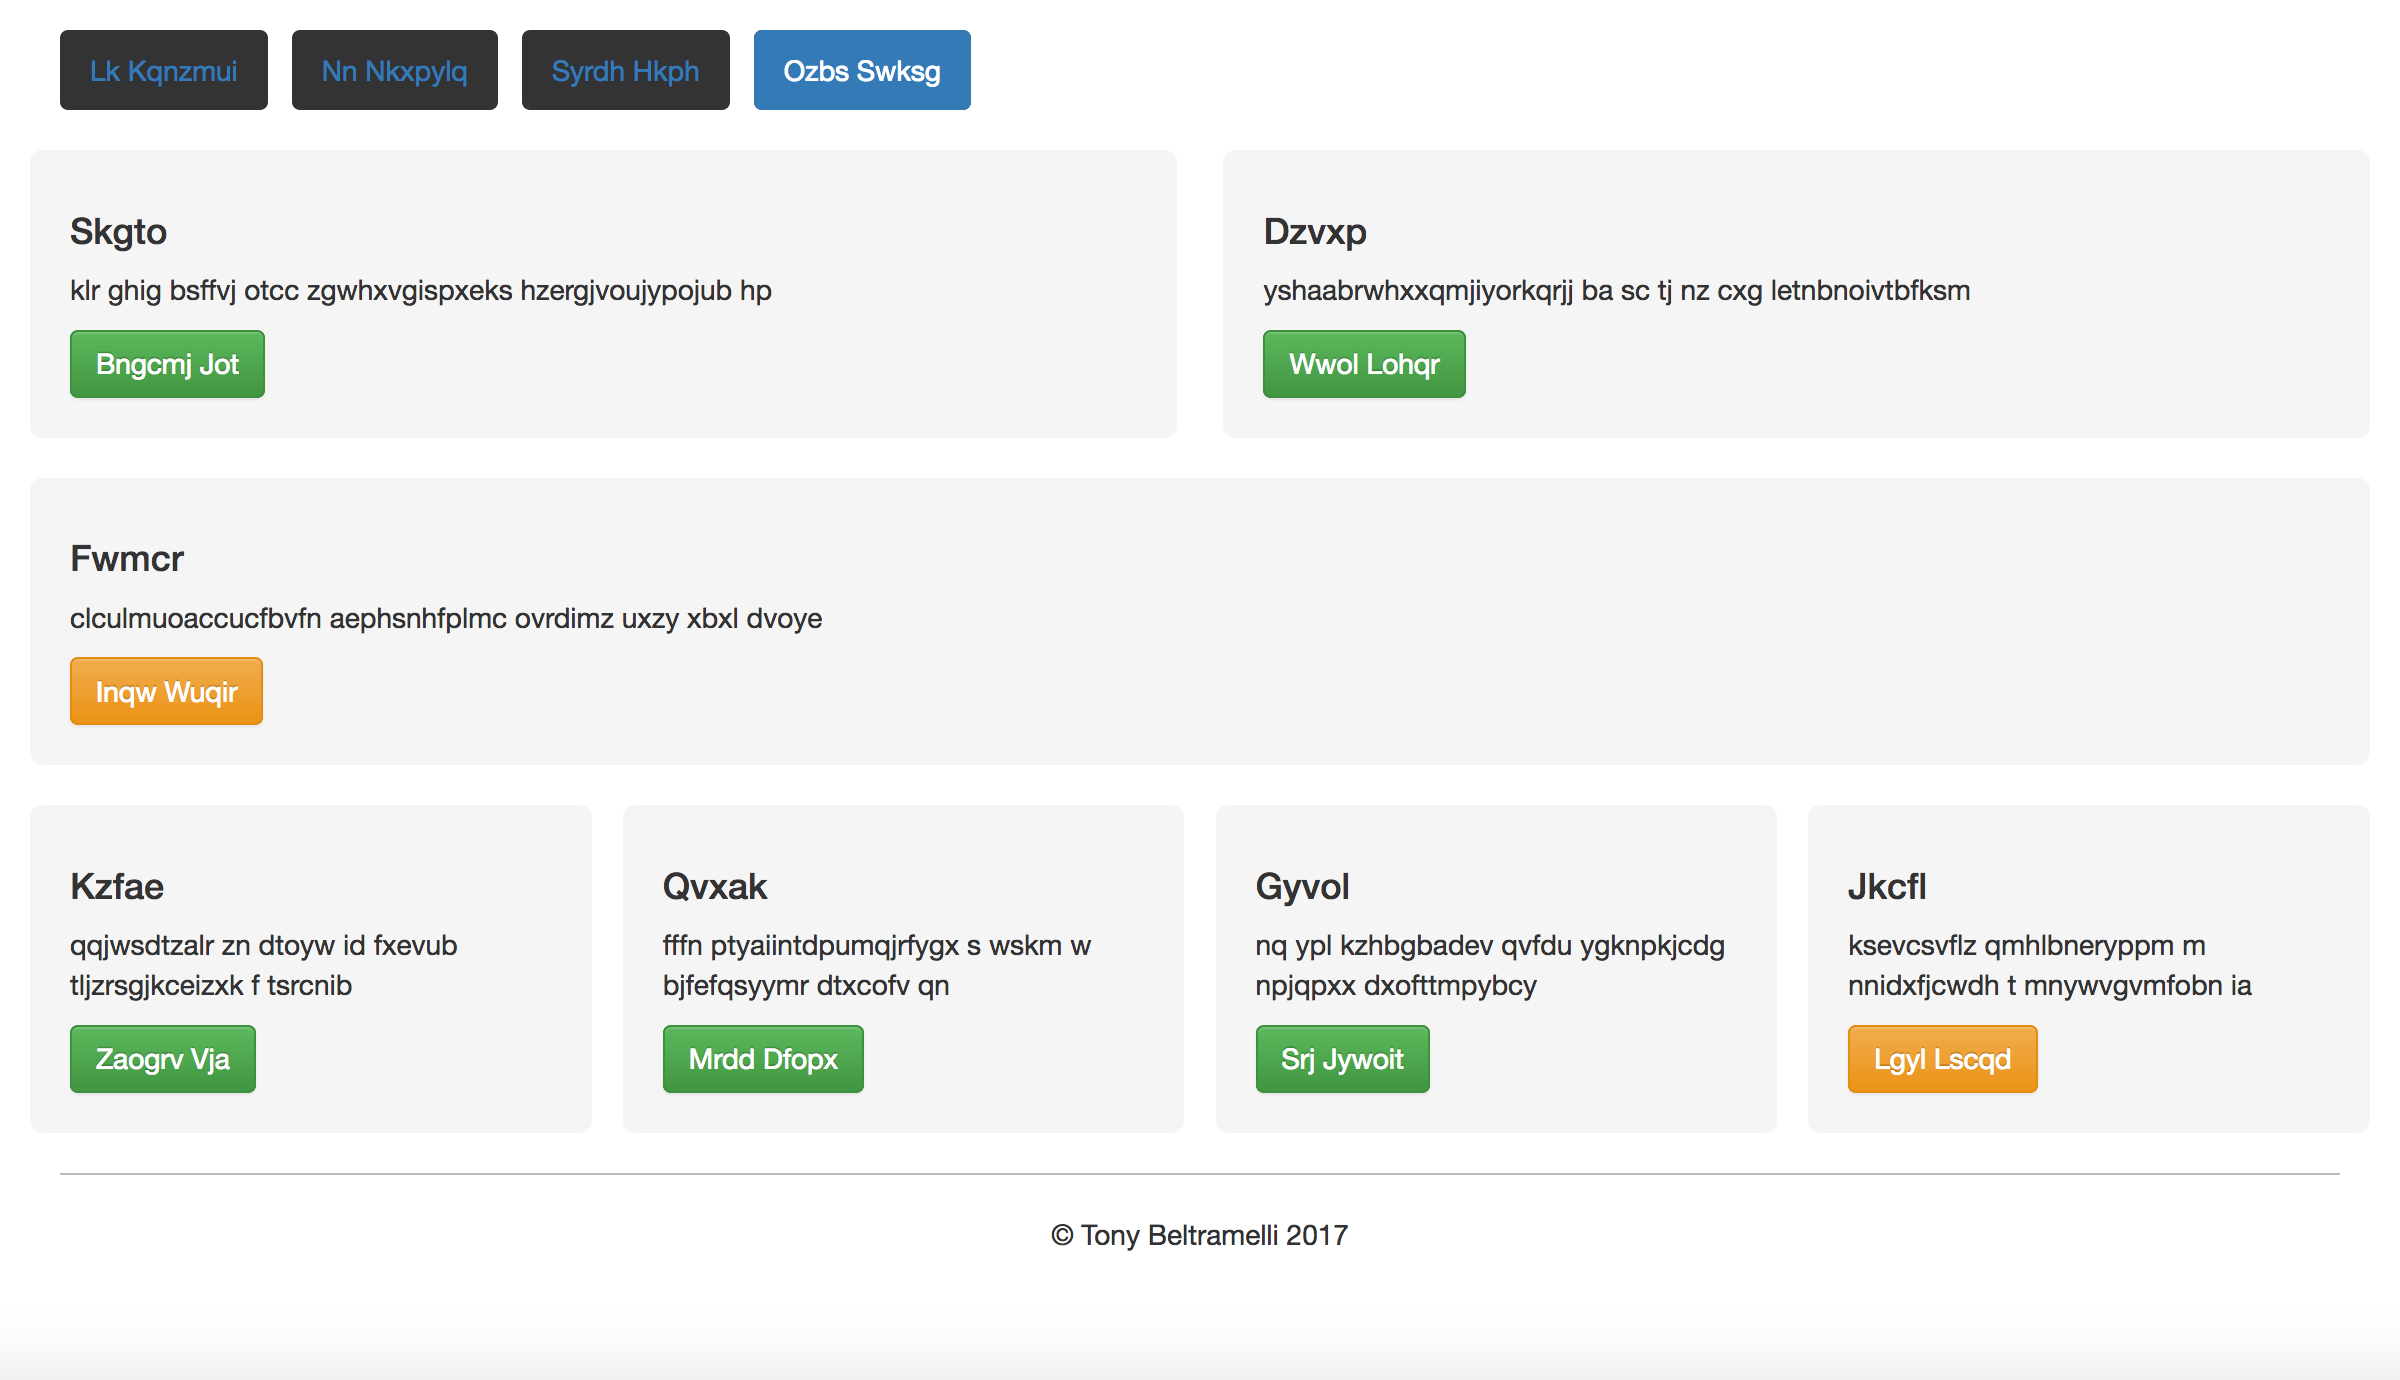Click the orange Lgyl Lscqd button
The image size is (2400, 1380).
(1942, 1059)
